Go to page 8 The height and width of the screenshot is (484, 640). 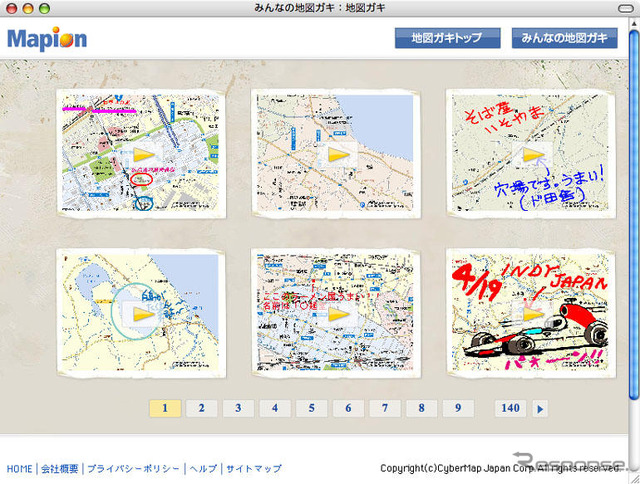(x=422, y=408)
